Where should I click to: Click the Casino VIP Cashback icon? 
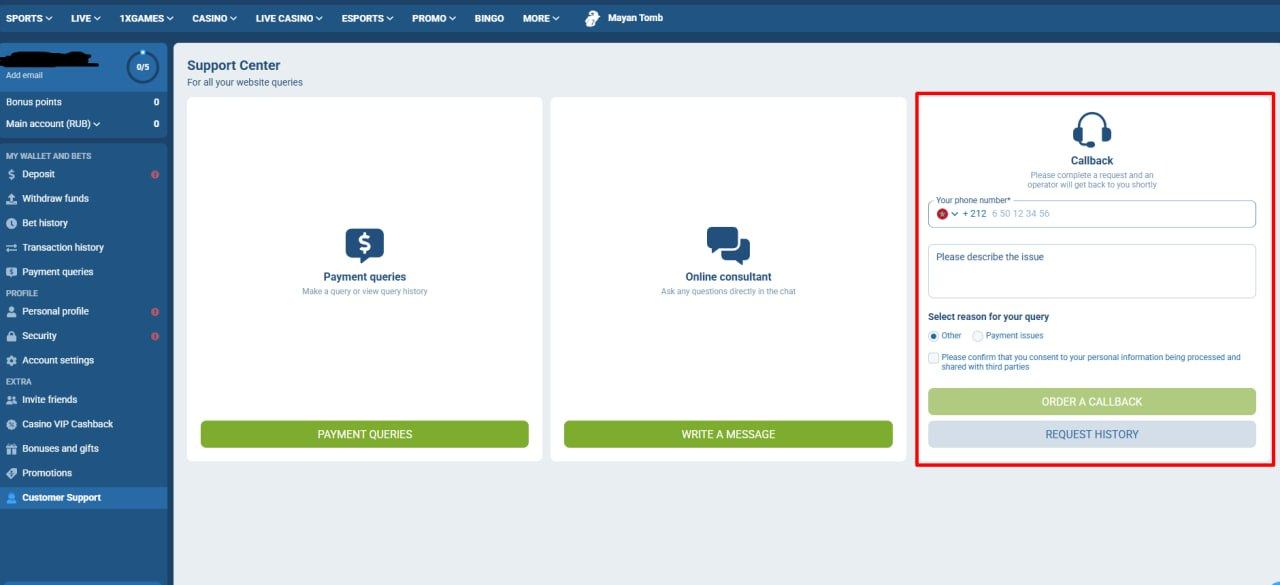click(x=12, y=424)
